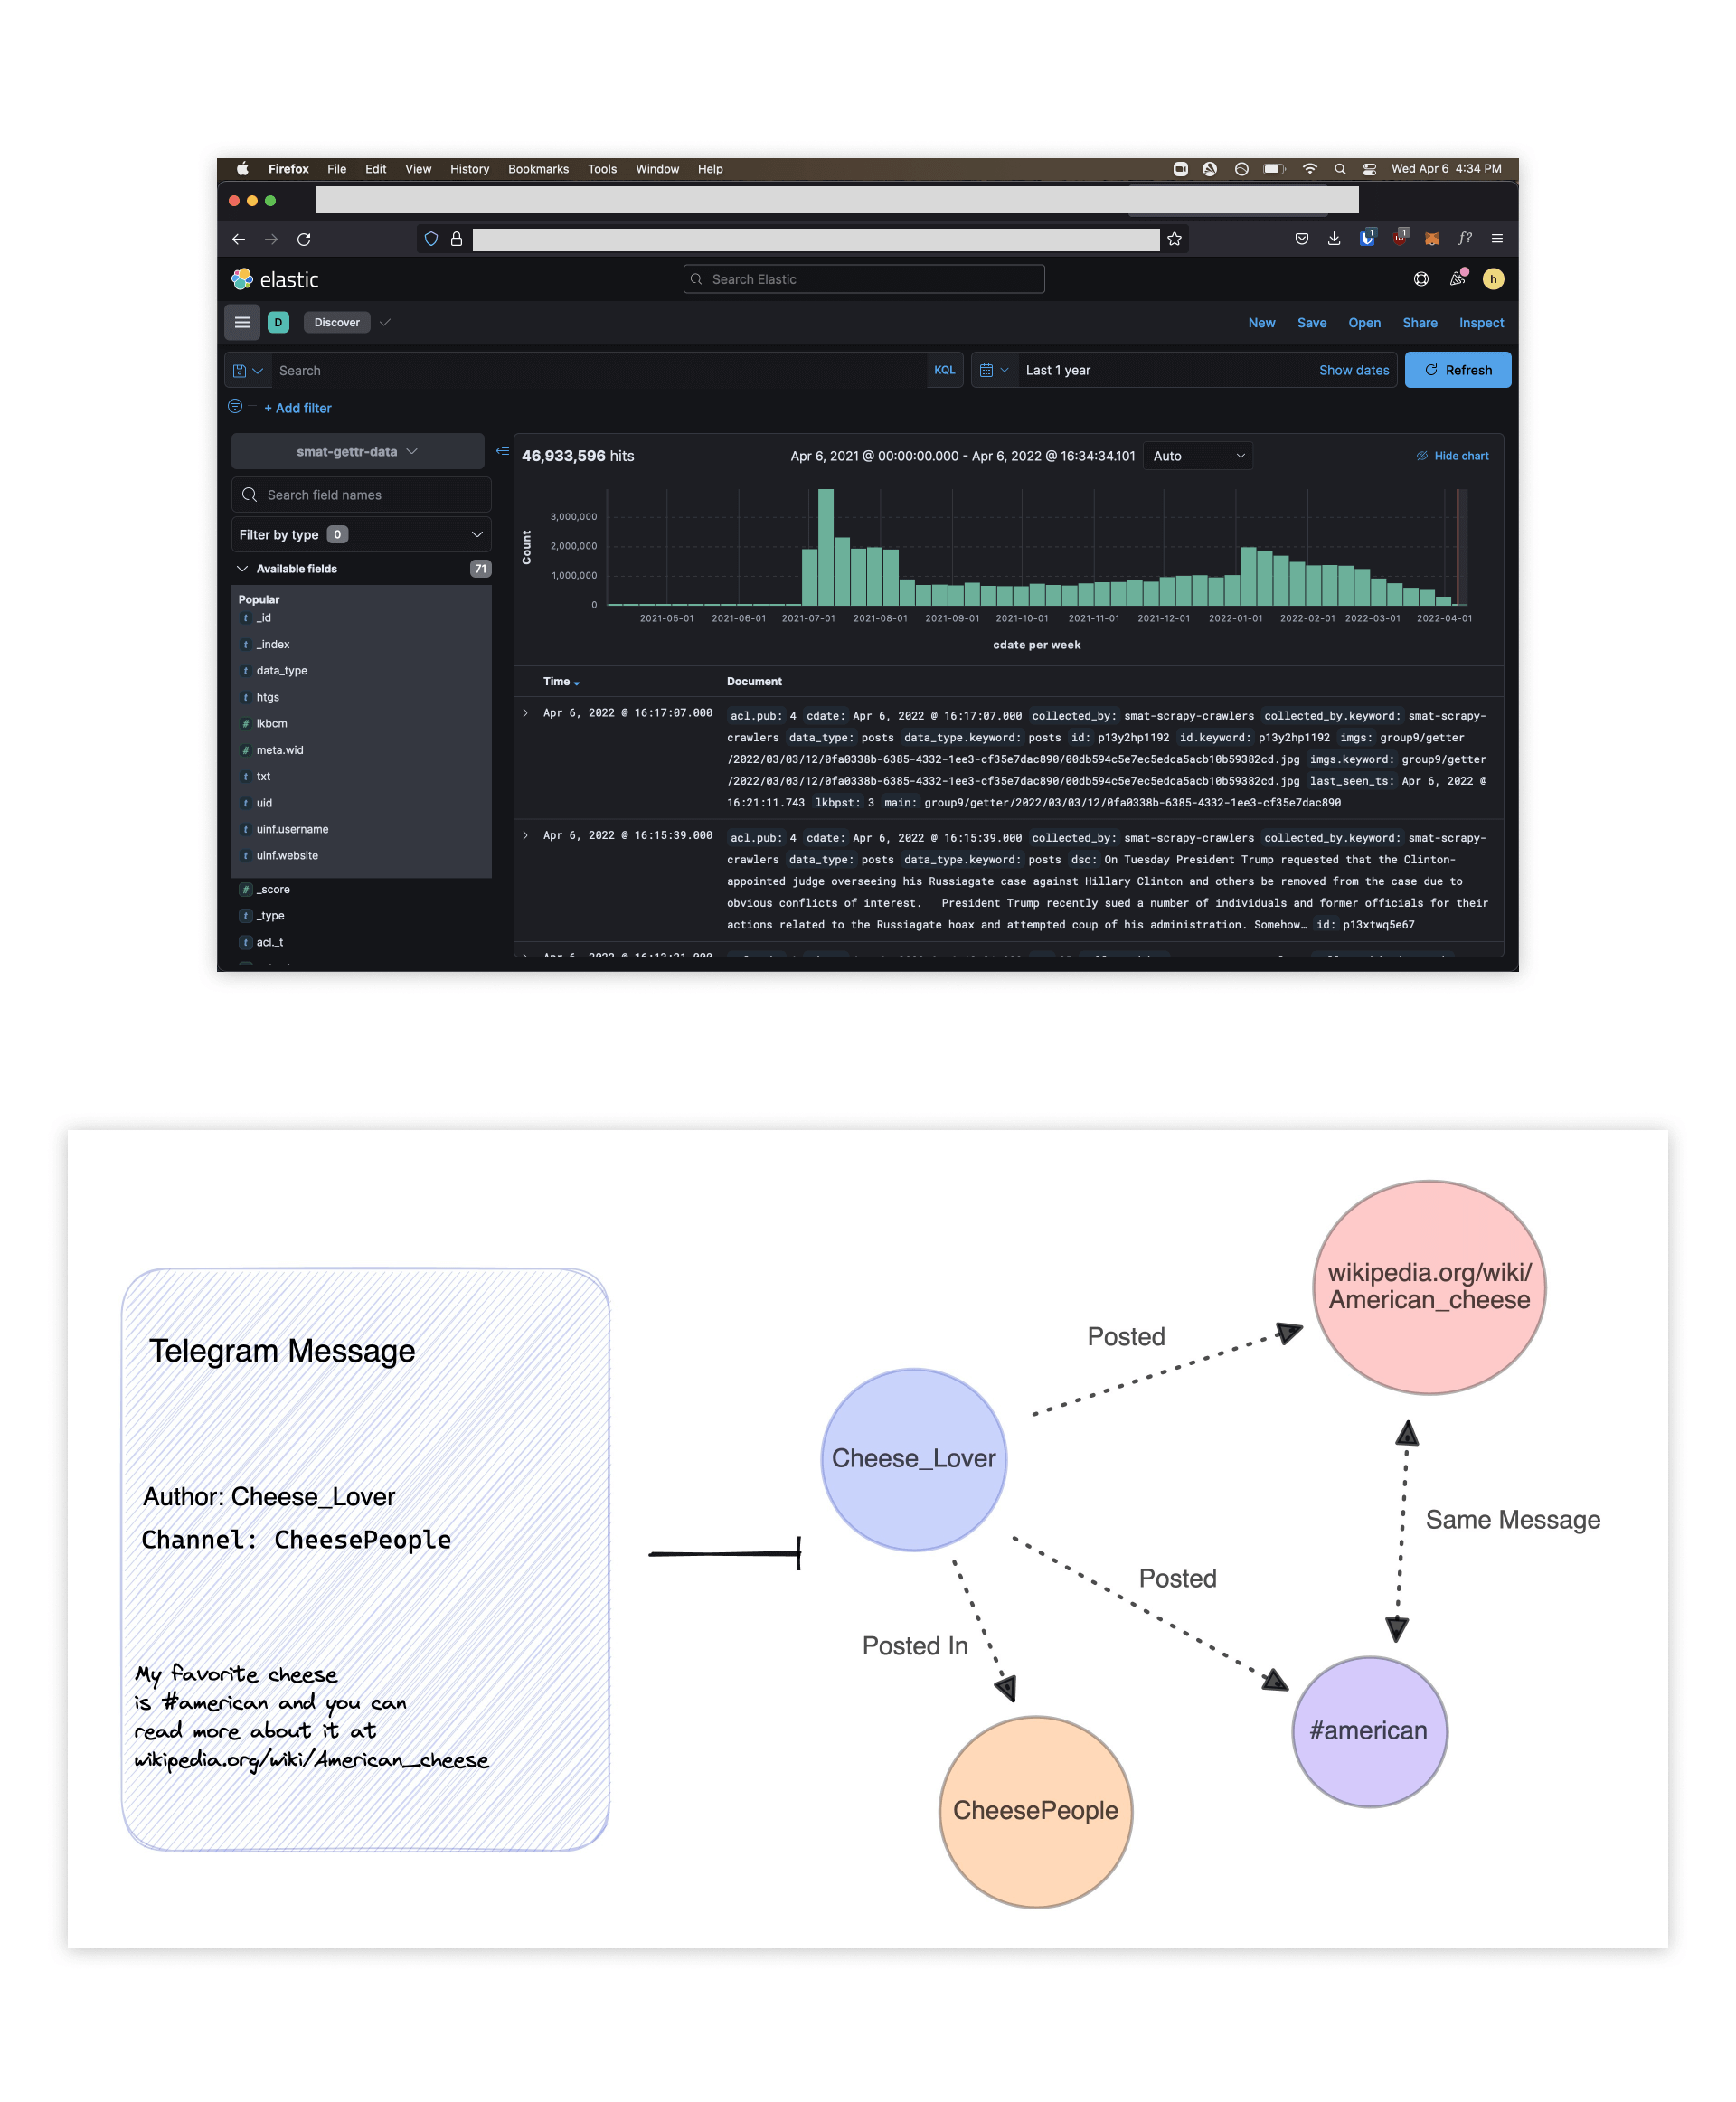Select the htgs field in Popular list
This screenshot has height=2102, width=1736.
(x=268, y=697)
